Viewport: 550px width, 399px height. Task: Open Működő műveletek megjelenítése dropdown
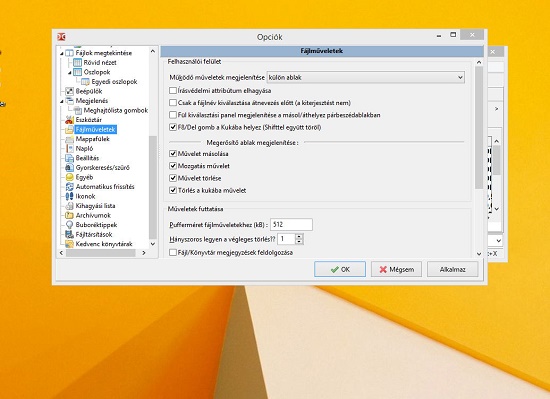[x=365, y=77]
